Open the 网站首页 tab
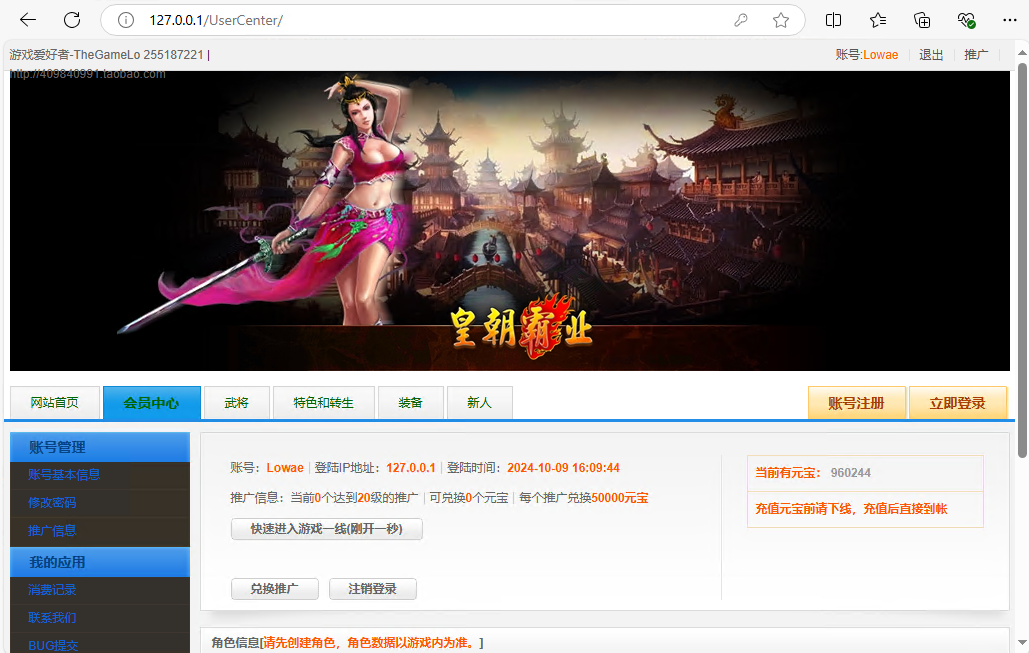Screen dimensions: 1029x653 tap(54, 402)
